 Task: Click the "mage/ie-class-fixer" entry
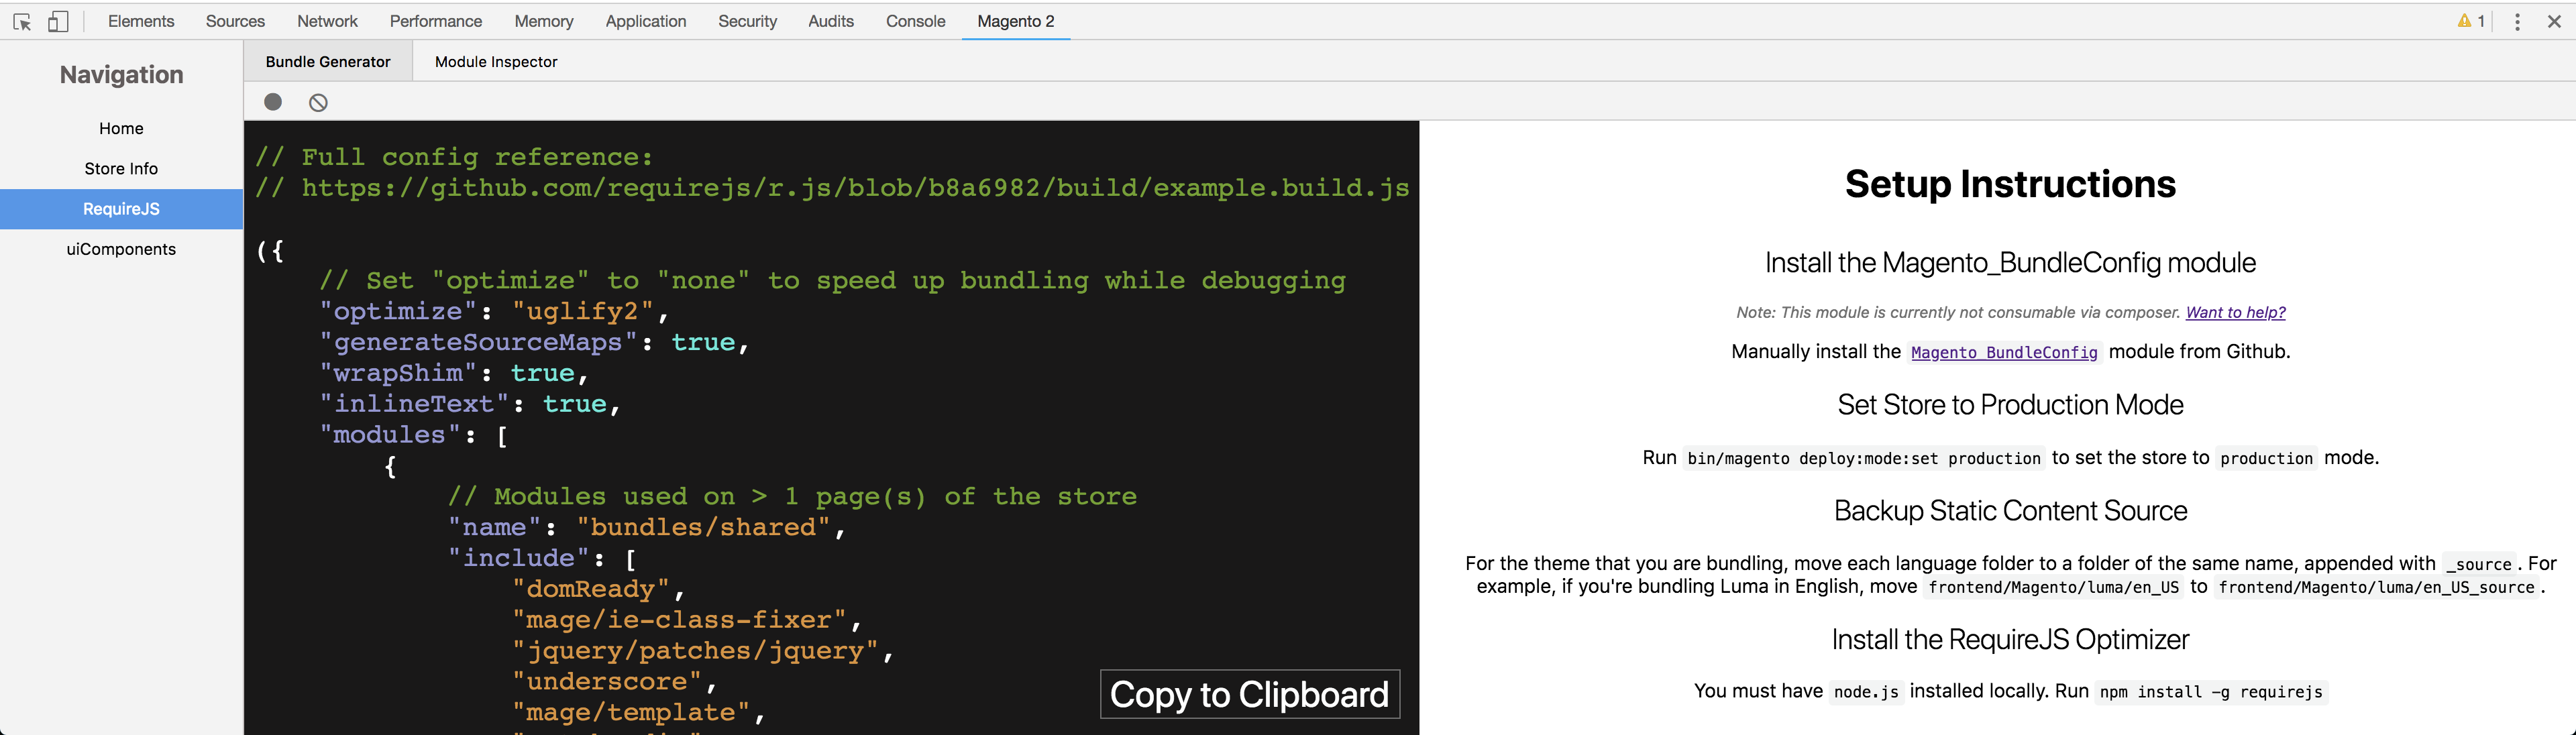[x=687, y=620]
